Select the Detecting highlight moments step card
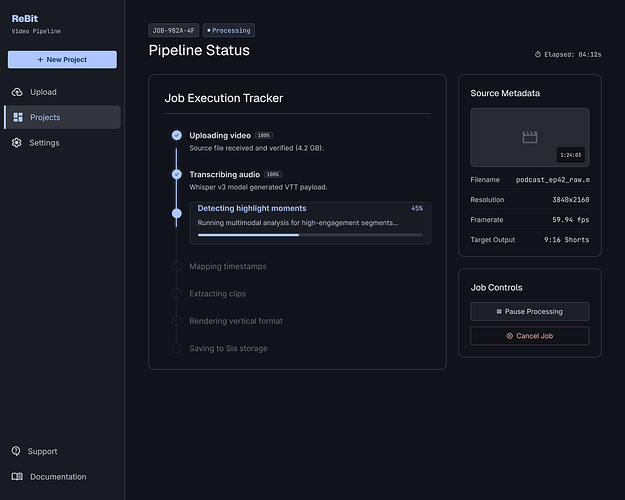Image resolution: width=625 pixels, height=500 pixels. pyautogui.click(x=310, y=223)
